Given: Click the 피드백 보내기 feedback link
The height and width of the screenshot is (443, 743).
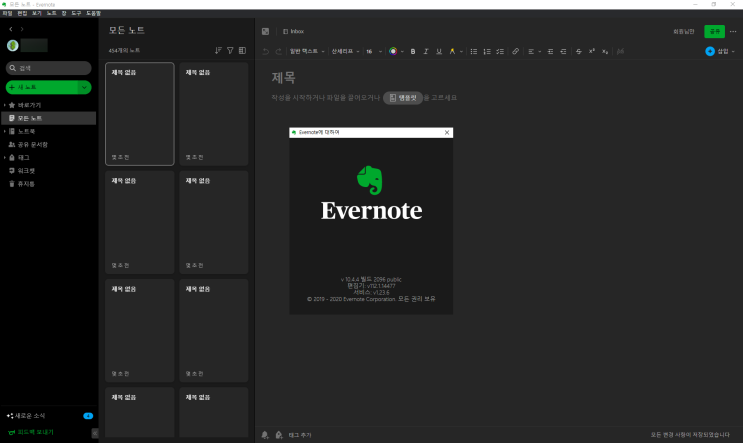Looking at the screenshot, I should pos(31,432).
